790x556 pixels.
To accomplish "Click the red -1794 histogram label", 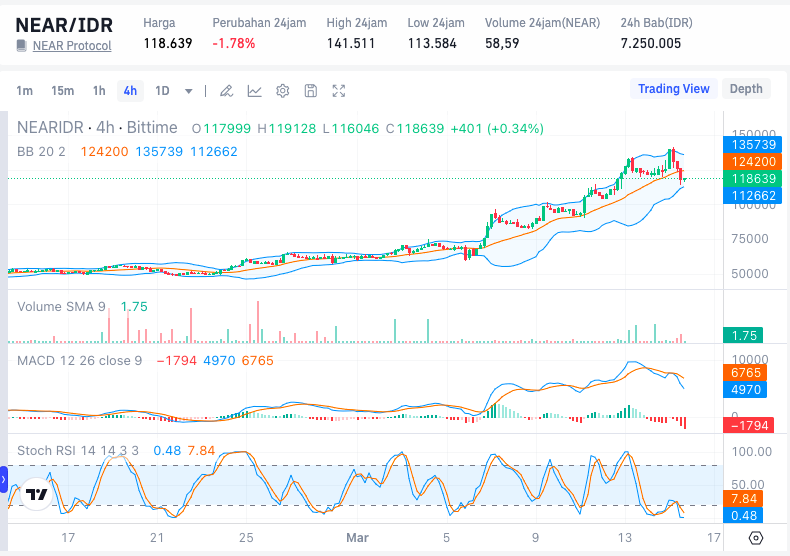I will pos(749,426).
